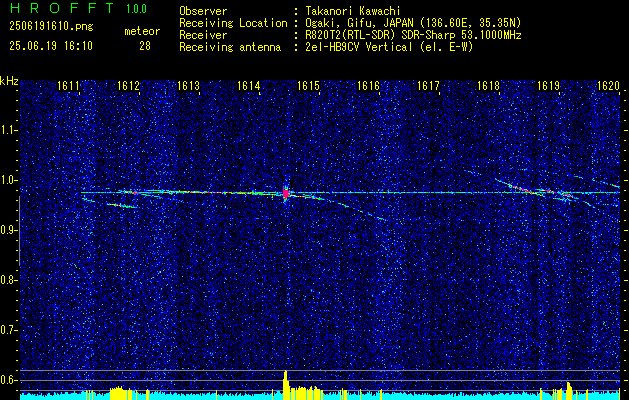Click the 1618 time marker

click(488, 86)
